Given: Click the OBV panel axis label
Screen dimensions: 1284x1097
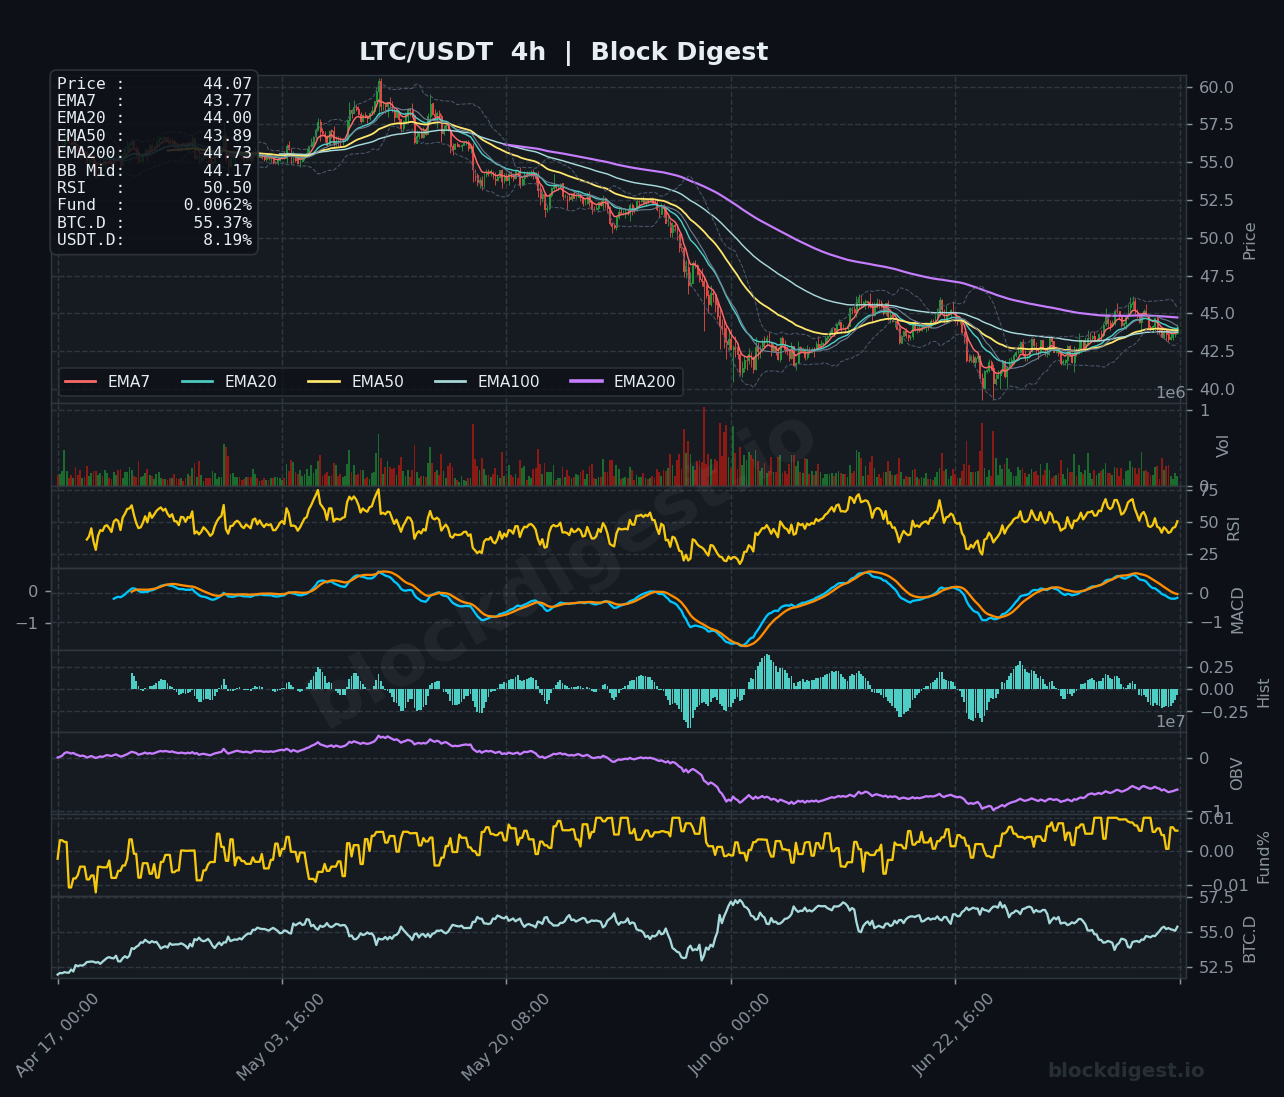Looking at the screenshot, I should [x=1237, y=774].
